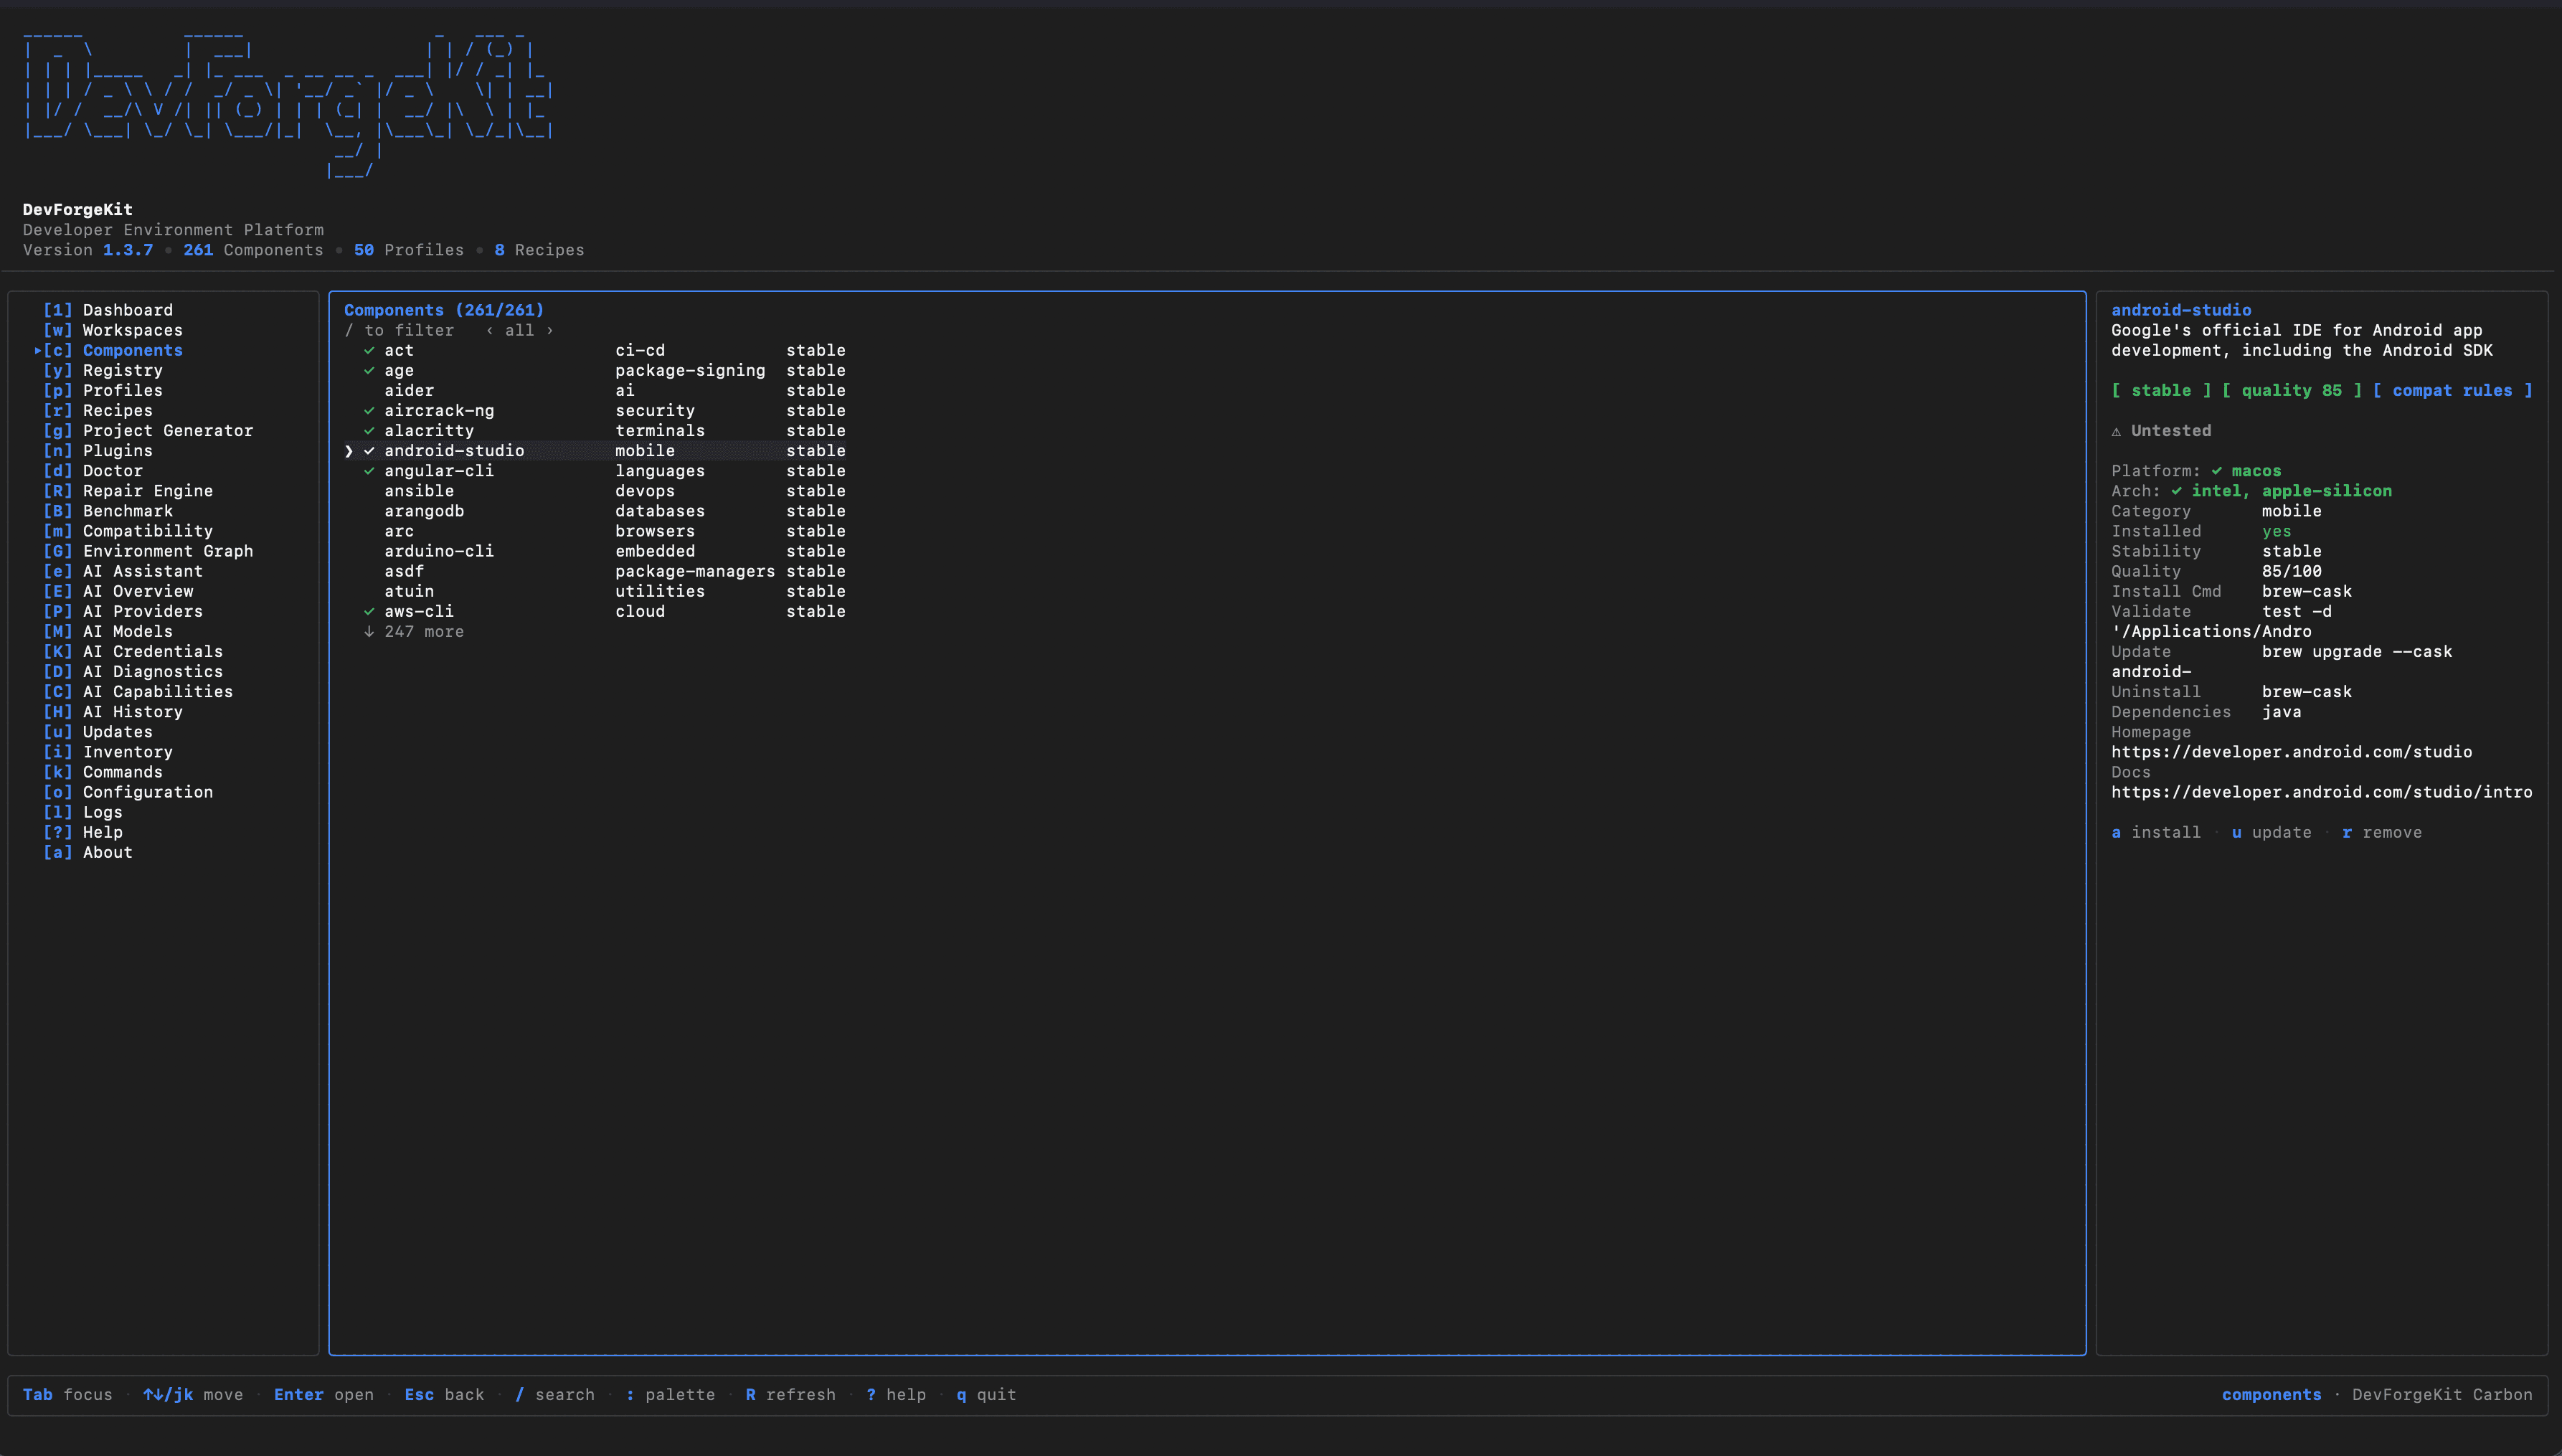Open Project Generator from sidebar
This screenshot has width=2562, height=1456.
coord(148,430)
